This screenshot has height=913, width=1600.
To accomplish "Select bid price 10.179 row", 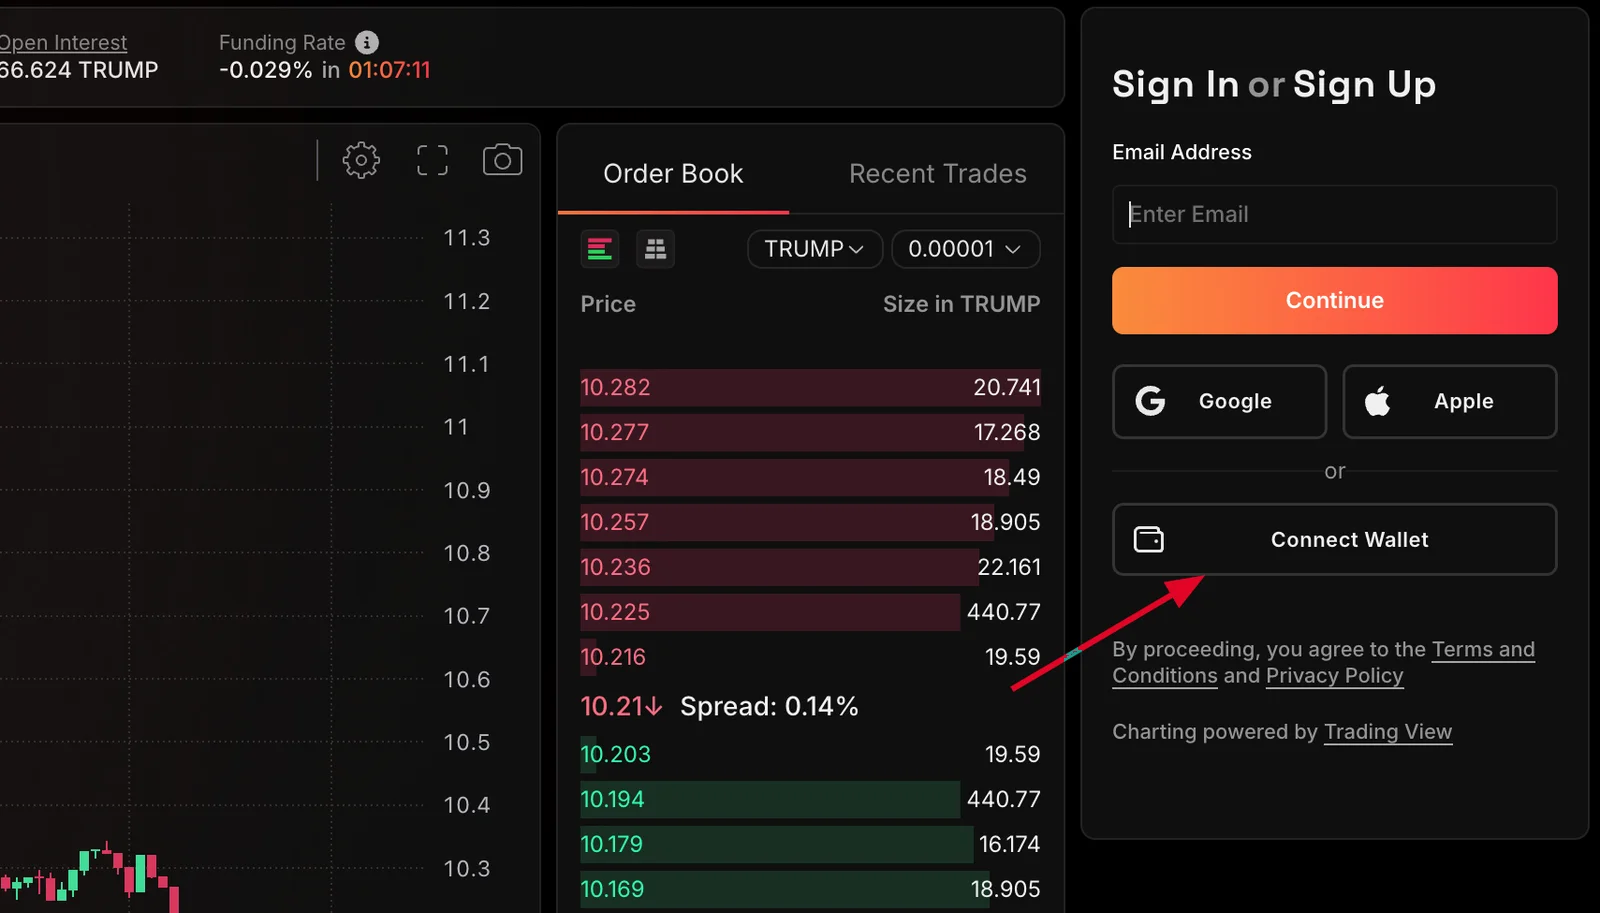I will pyautogui.click(x=810, y=844).
